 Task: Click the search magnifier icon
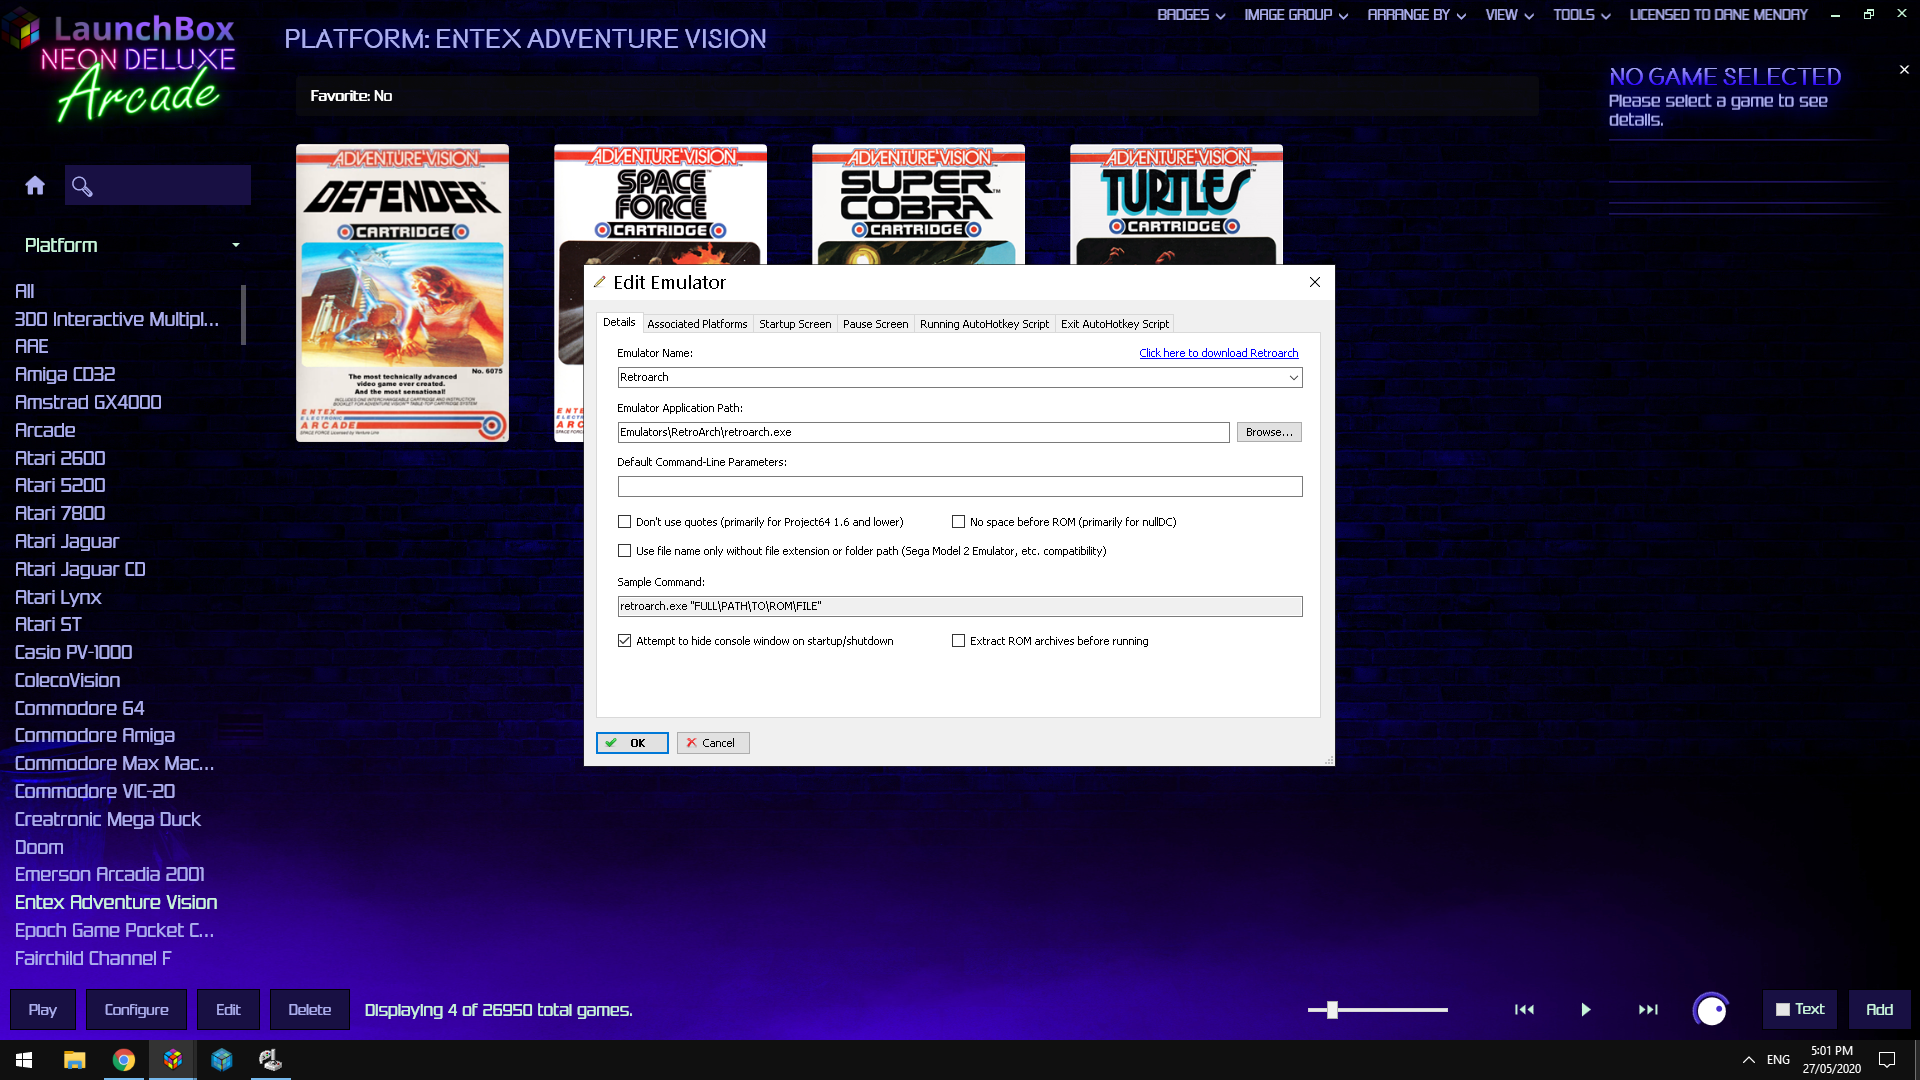pos(82,186)
